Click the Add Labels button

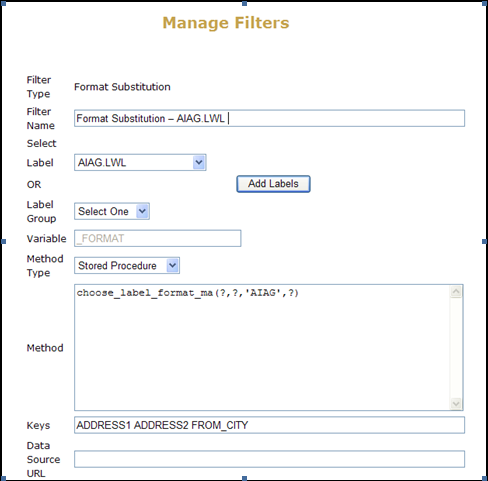click(x=273, y=184)
